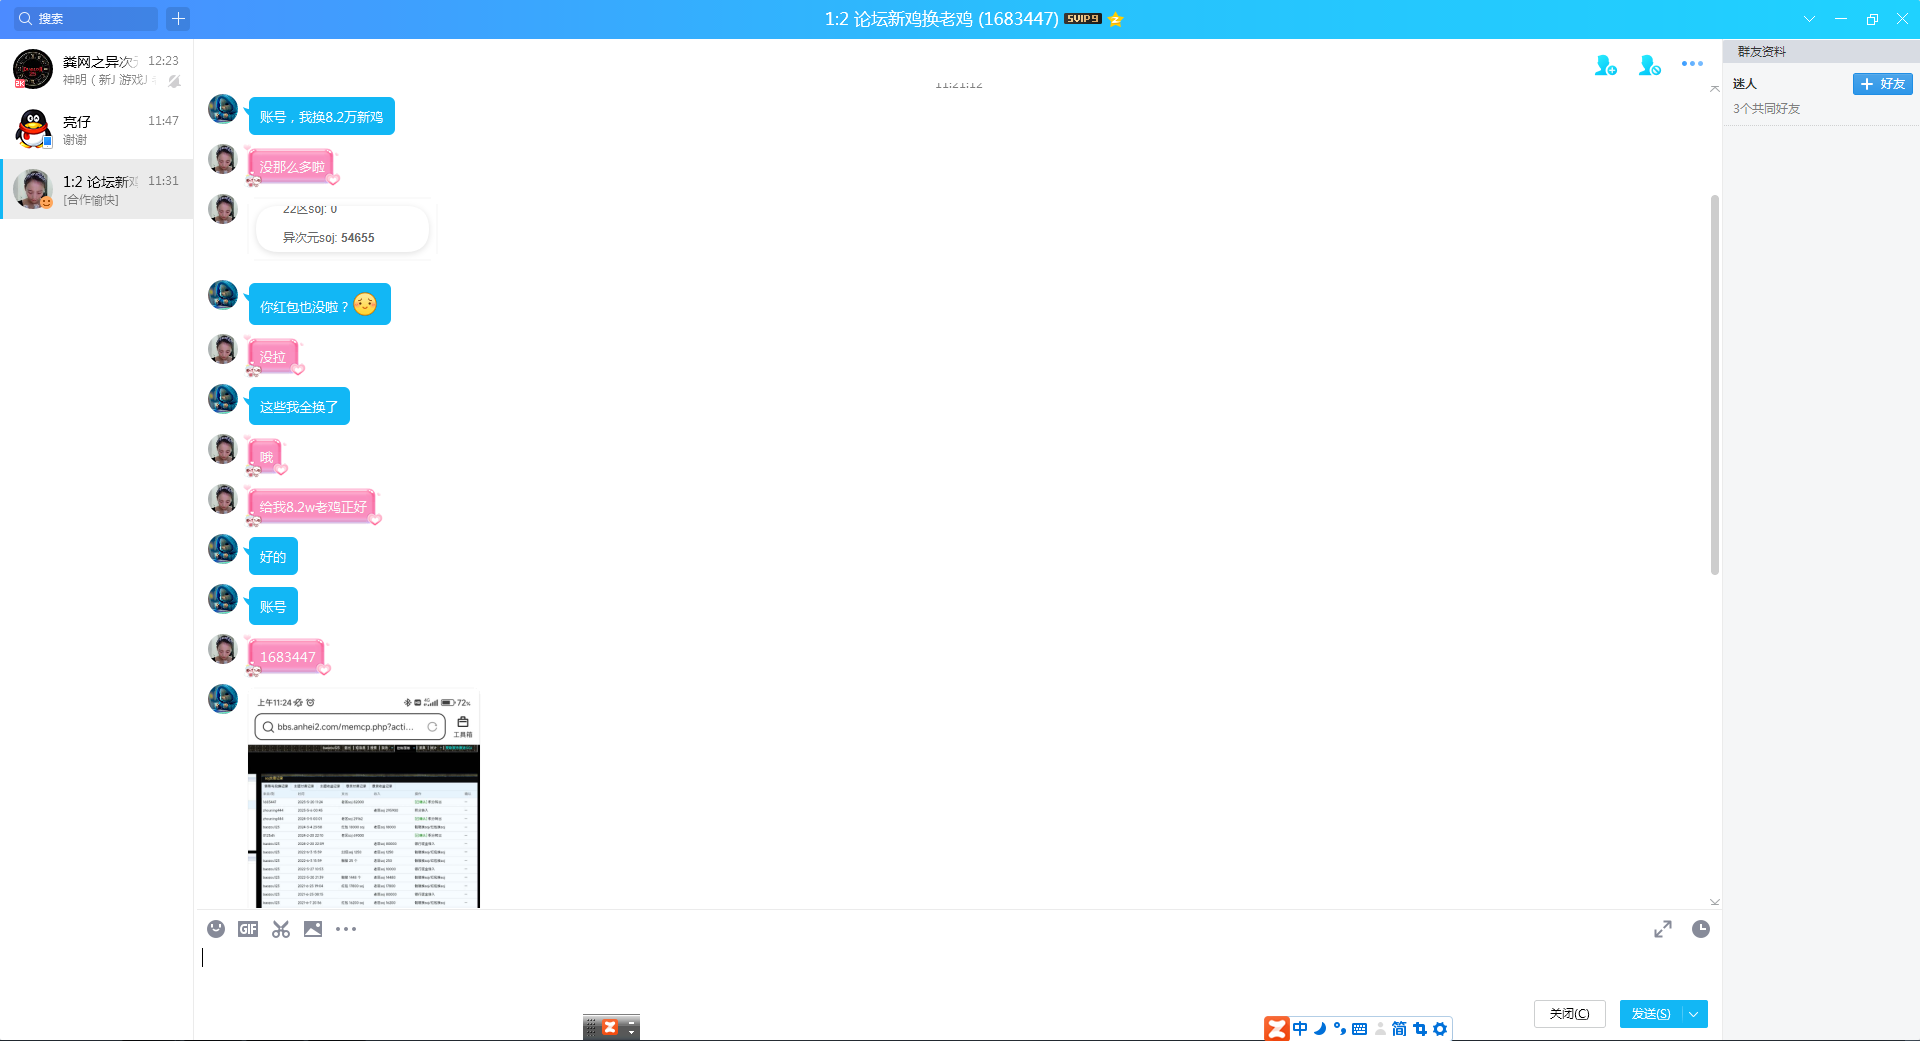This screenshot has width=1920, height=1041.
Task: Click the block user icon at top
Action: 1649,66
